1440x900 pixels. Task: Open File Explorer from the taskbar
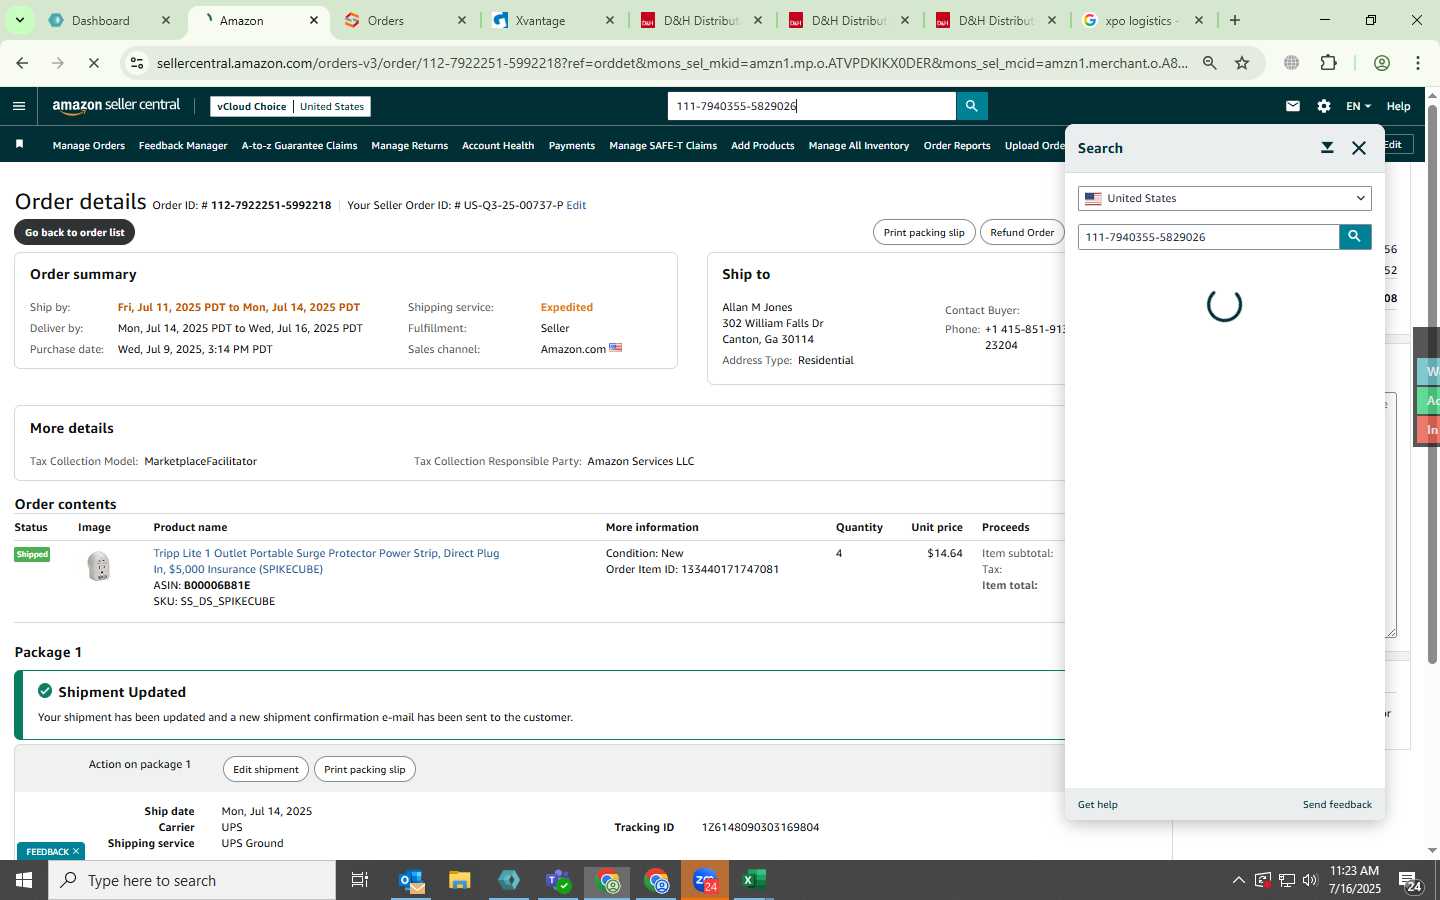tap(460, 880)
